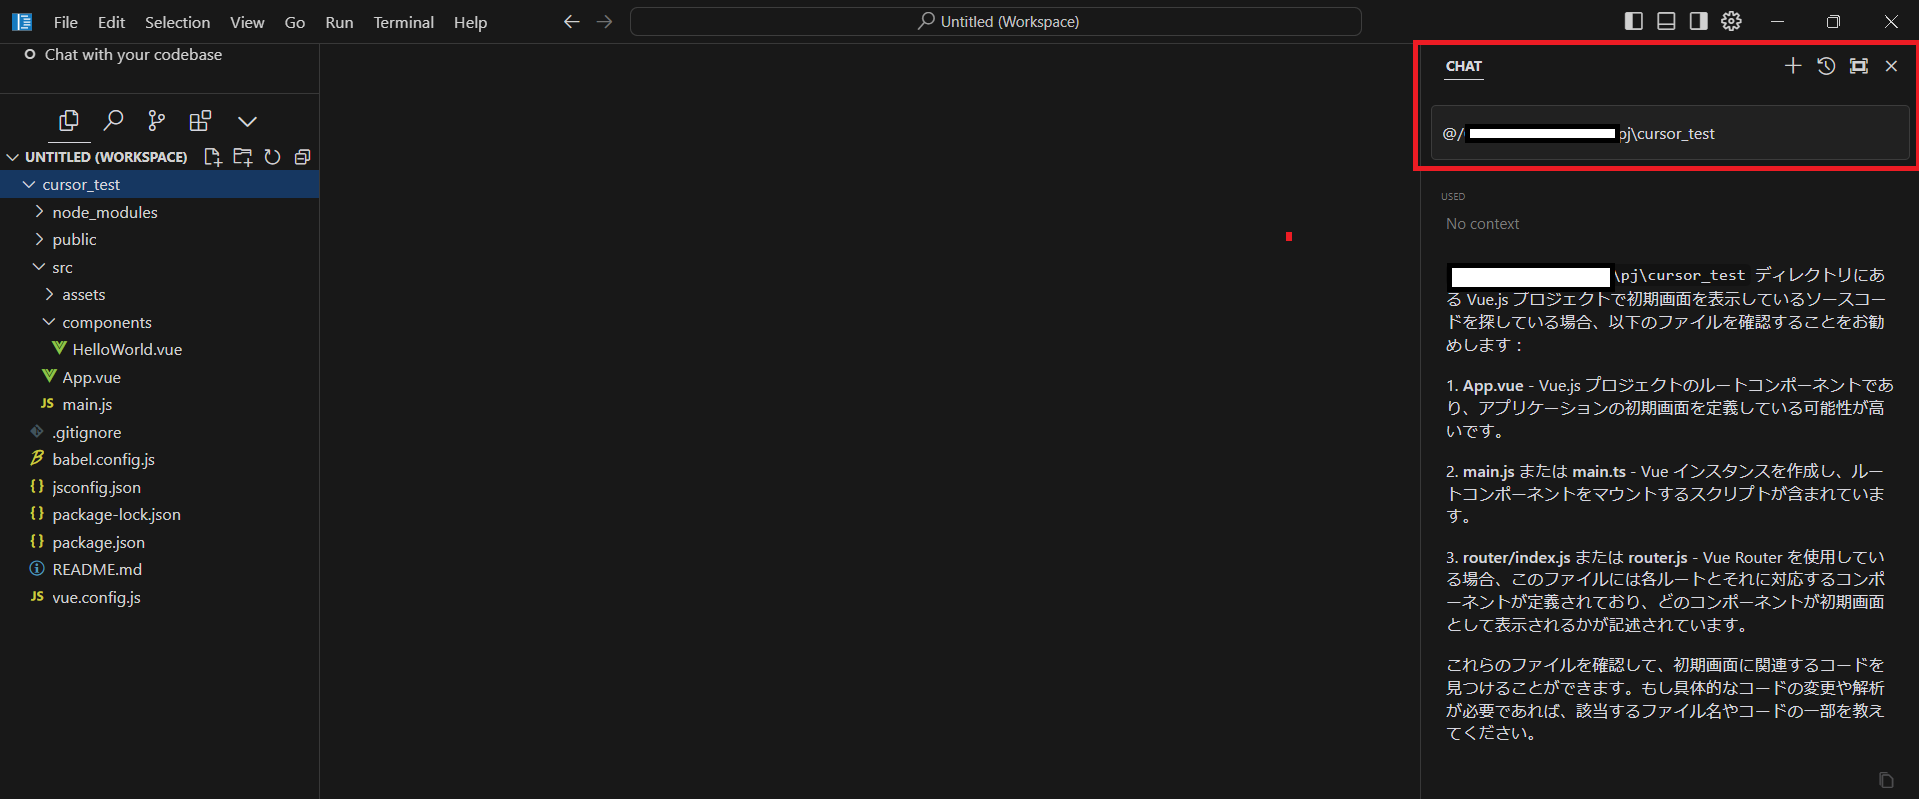Toggle the primary sidebar layout icon
1919x799 pixels.
[x=1634, y=21]
